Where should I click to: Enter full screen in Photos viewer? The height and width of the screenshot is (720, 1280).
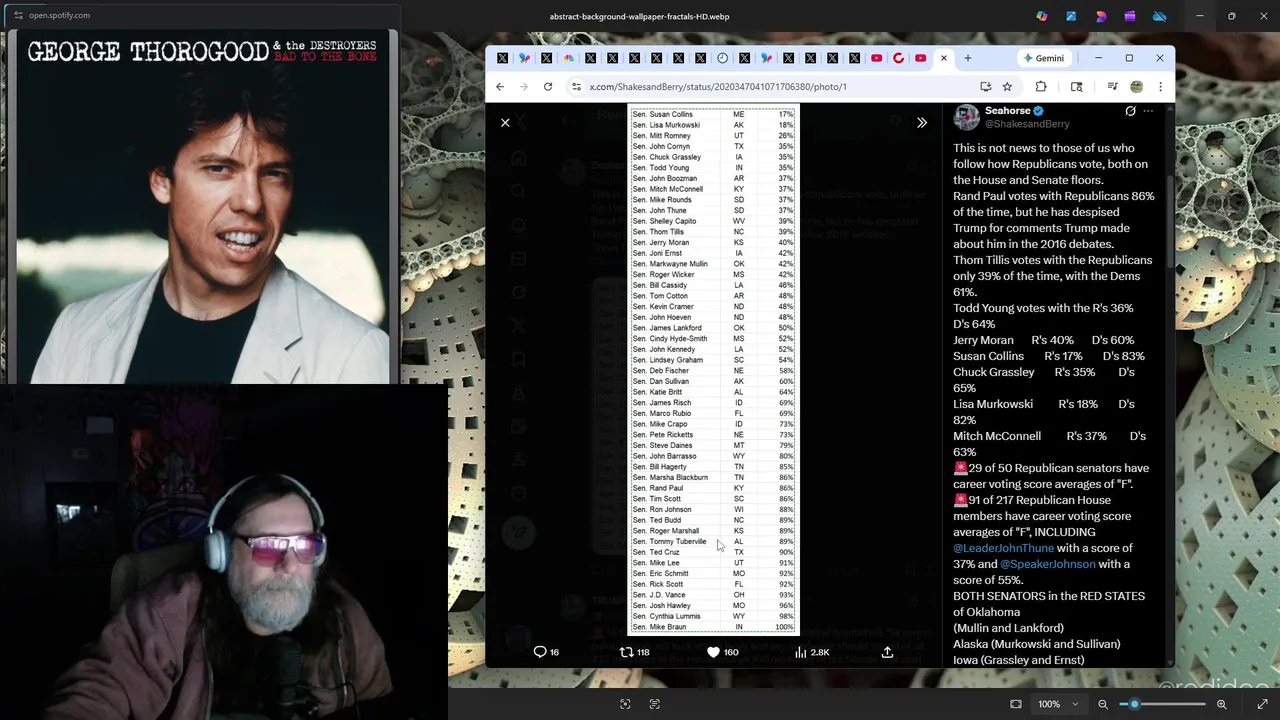[1262, 704]
